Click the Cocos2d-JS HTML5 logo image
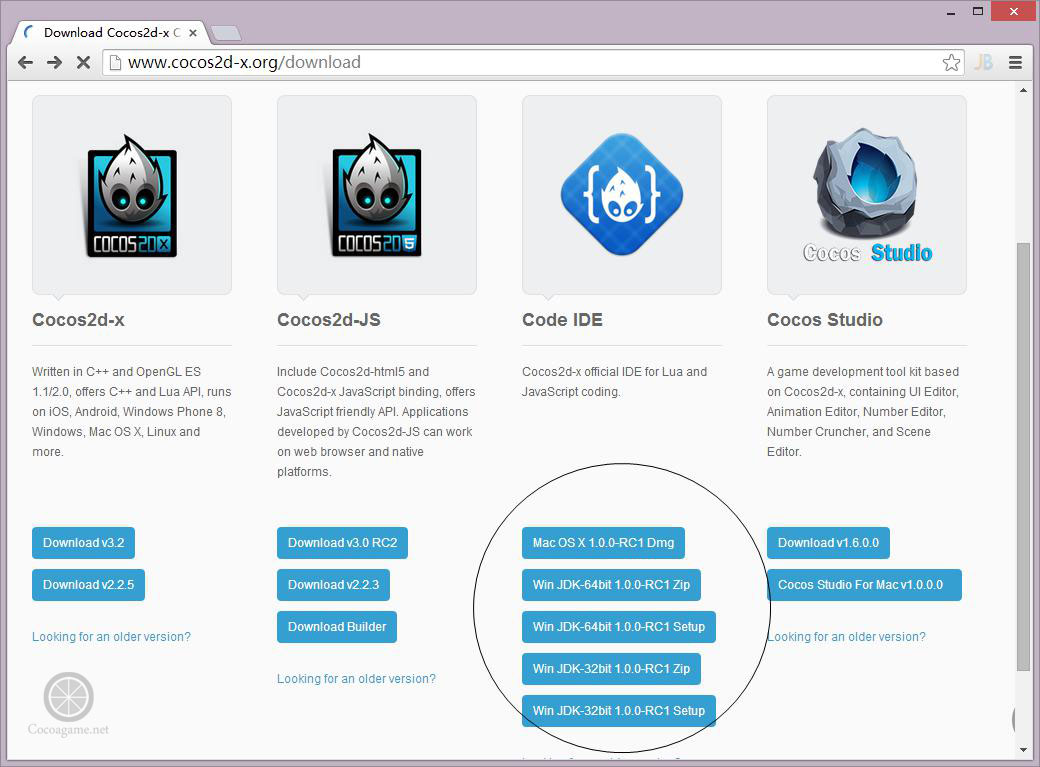The width and height of the screenshot is (1040, 767). pos(377,196)
